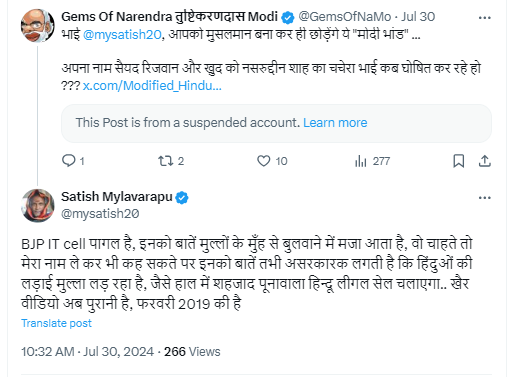Click GemsOfNaMo profile avatar

37,26
